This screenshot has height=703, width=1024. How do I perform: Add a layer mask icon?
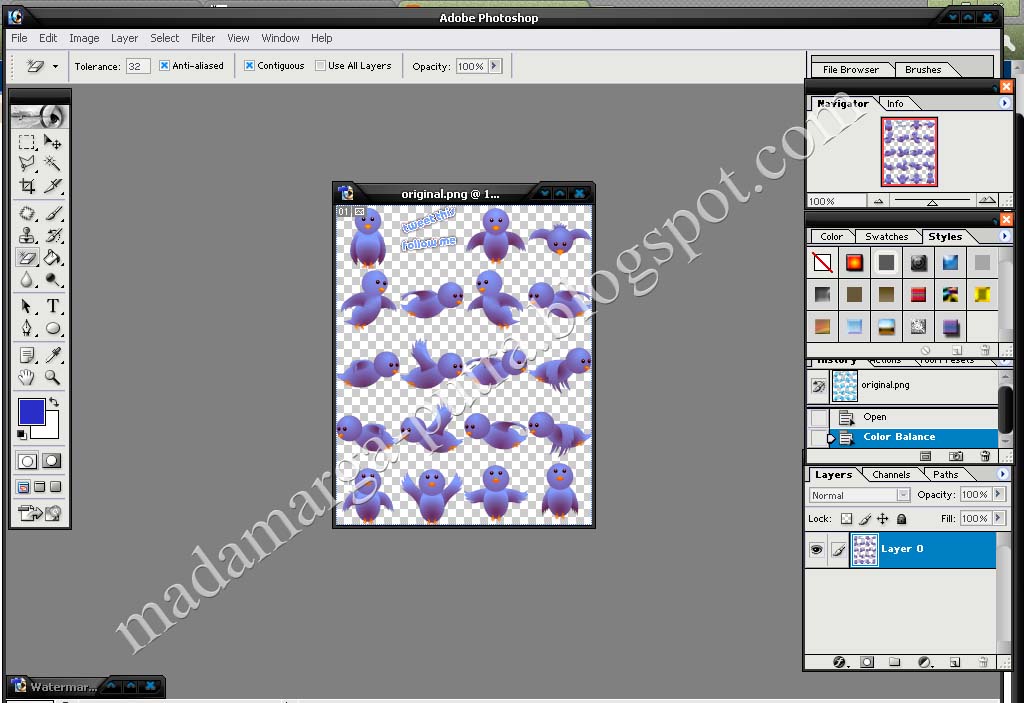(867, 662)
